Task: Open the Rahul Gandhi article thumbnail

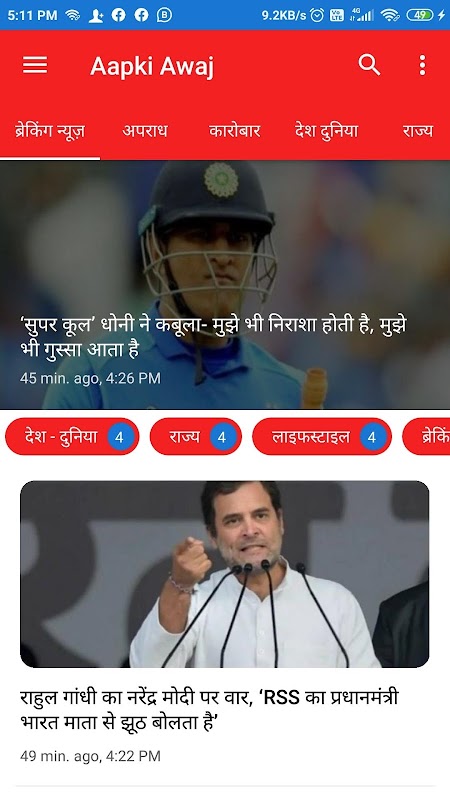Action: pos(224,574)
